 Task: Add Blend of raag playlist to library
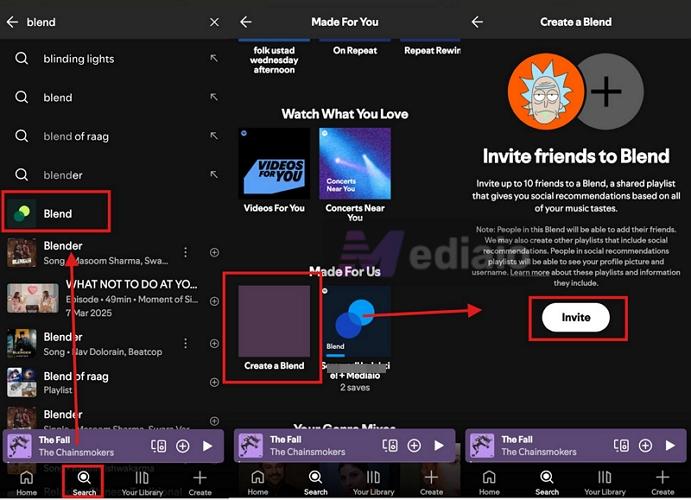point(214,382)
